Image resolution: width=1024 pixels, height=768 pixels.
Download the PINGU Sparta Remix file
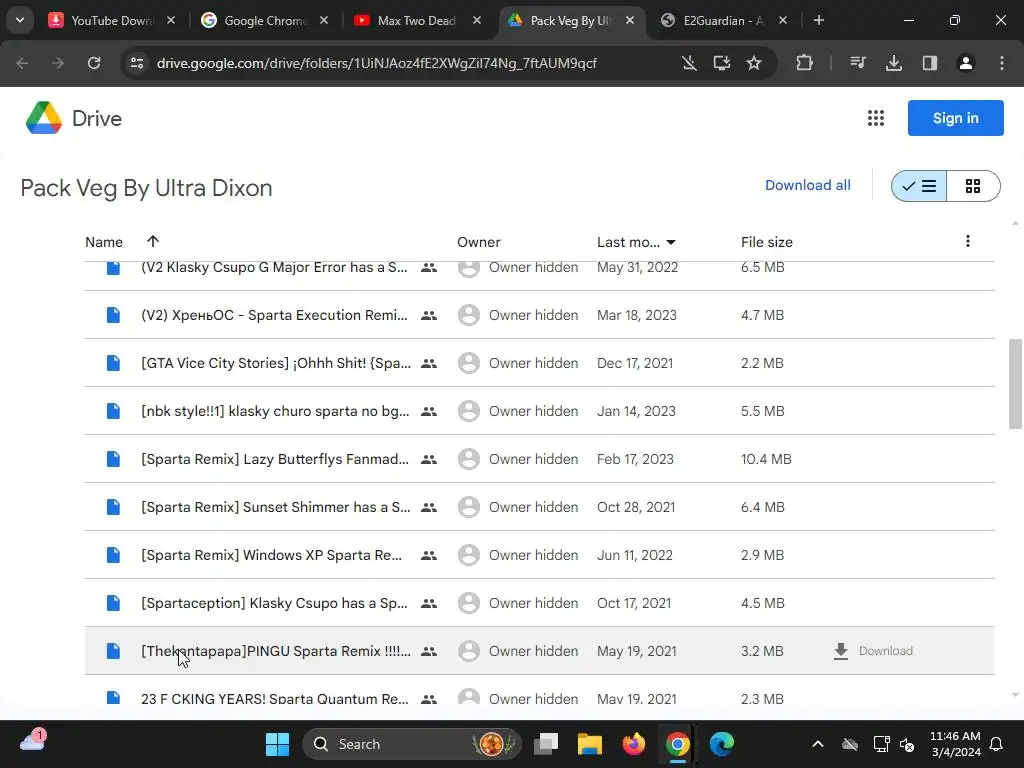click(x=873, y=651)
